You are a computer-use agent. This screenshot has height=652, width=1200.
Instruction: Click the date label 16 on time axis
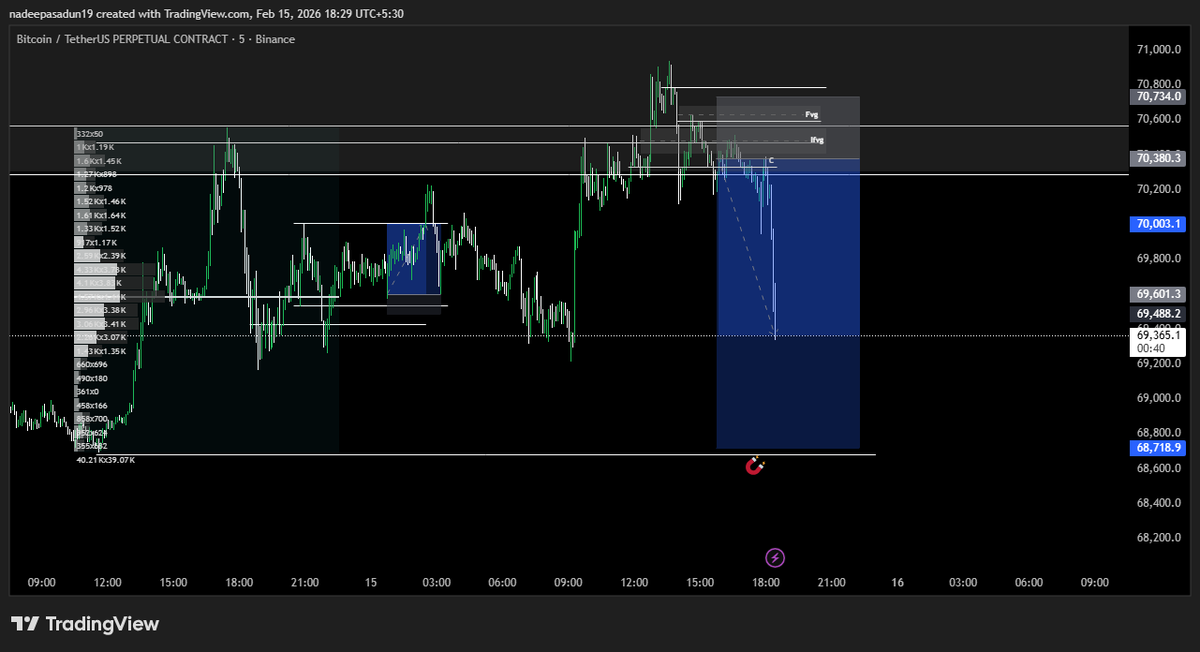click(897, 583)
